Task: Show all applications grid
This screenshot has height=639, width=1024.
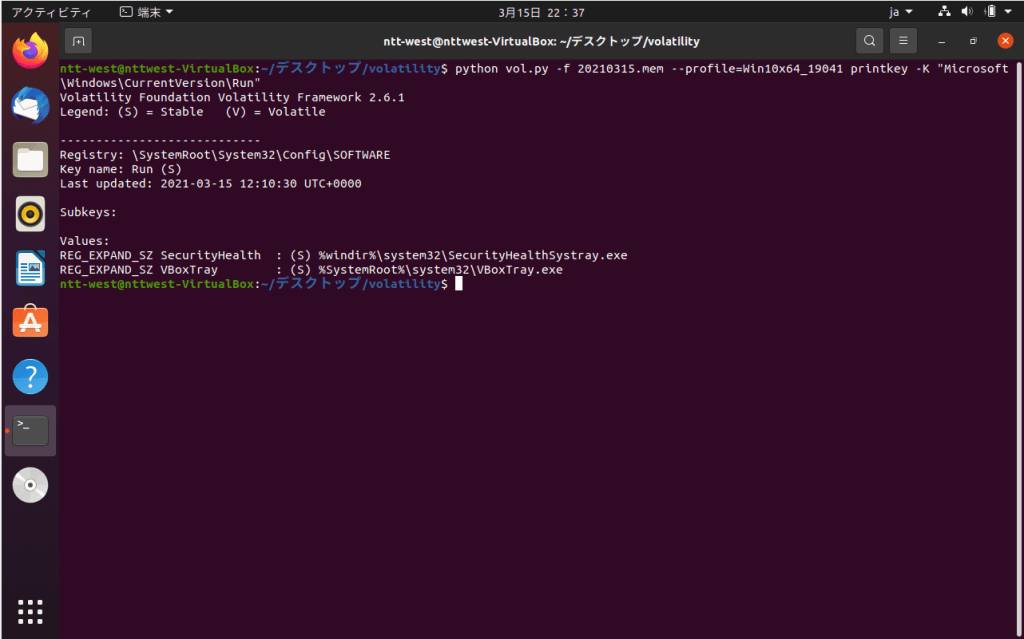Action: pyautogui.click(x=30, y=611)
